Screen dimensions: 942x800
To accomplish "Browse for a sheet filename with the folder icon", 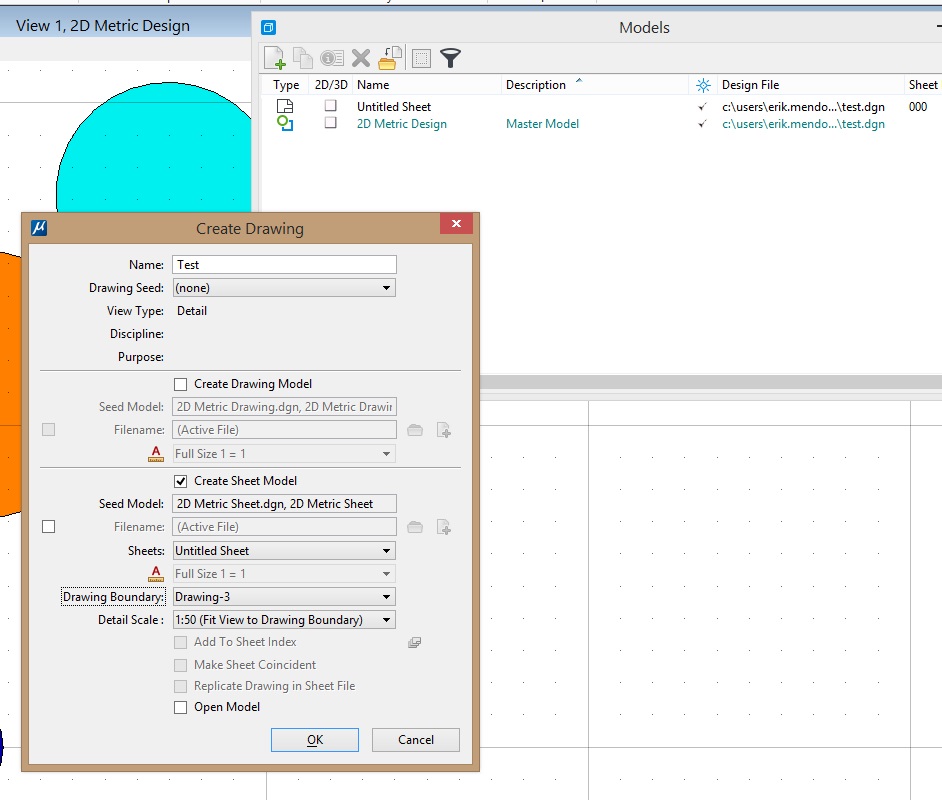I will tap(417, 526).
